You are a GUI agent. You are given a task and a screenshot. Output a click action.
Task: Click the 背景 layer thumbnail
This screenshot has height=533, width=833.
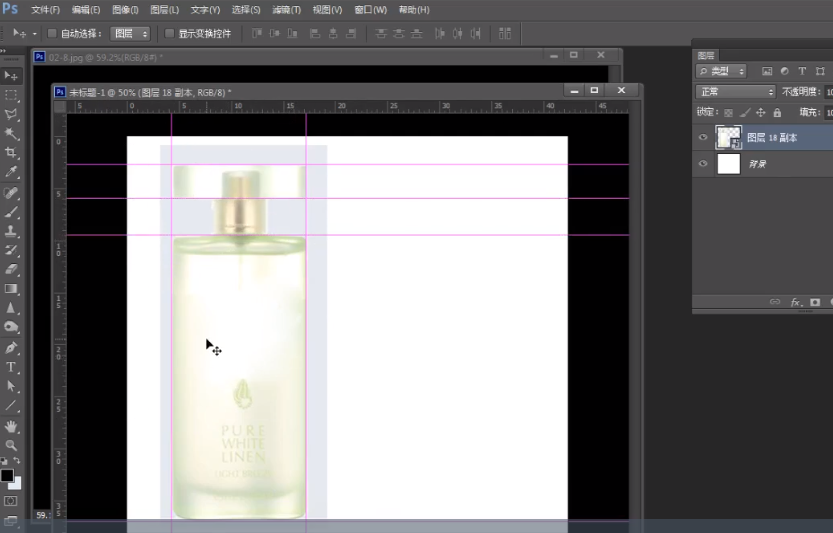pos(728,164)
